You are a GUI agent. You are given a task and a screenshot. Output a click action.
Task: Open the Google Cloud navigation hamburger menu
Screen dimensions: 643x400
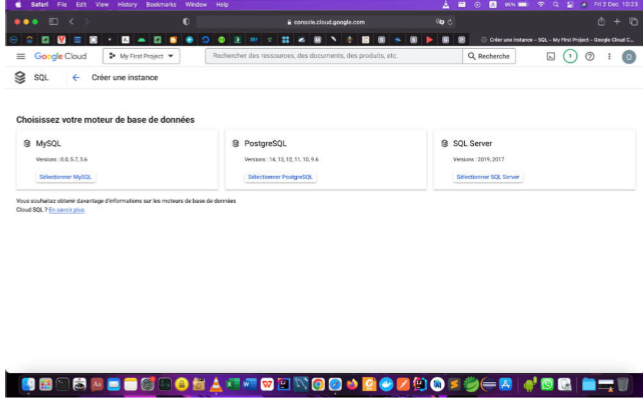click(x=21, y=56)
